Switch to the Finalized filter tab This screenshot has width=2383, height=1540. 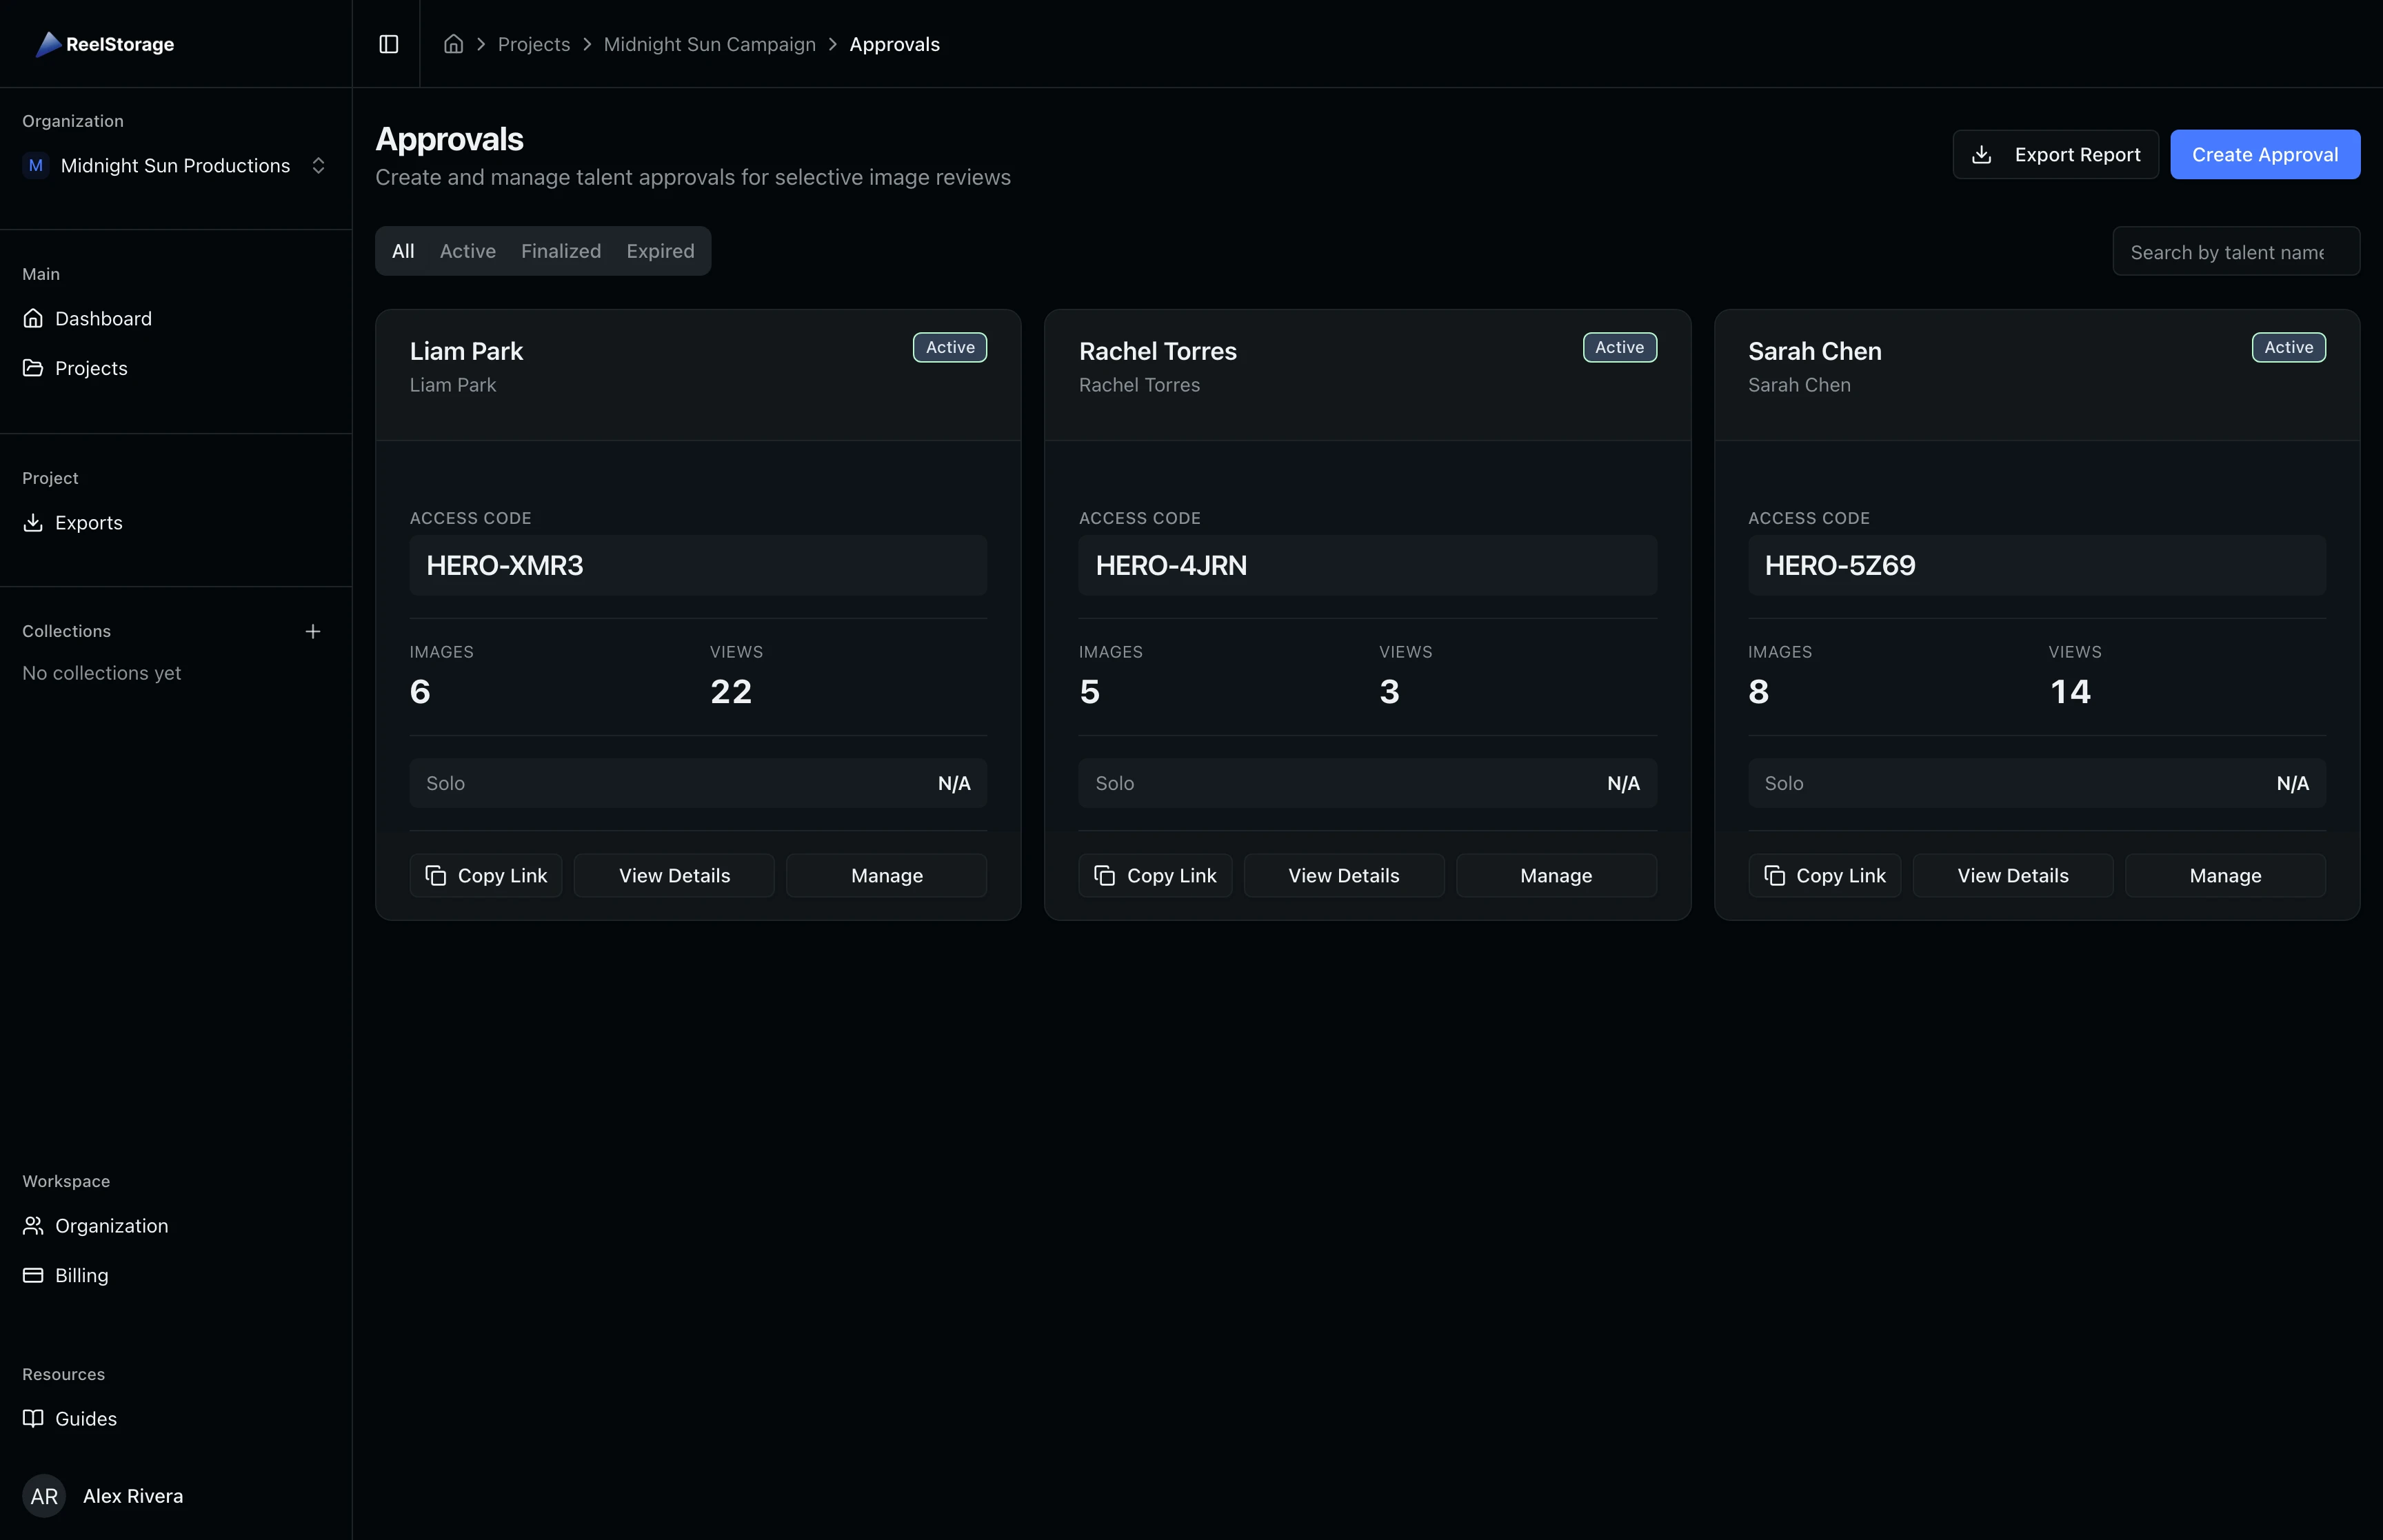pyautogui.click(x=560, y=251)
